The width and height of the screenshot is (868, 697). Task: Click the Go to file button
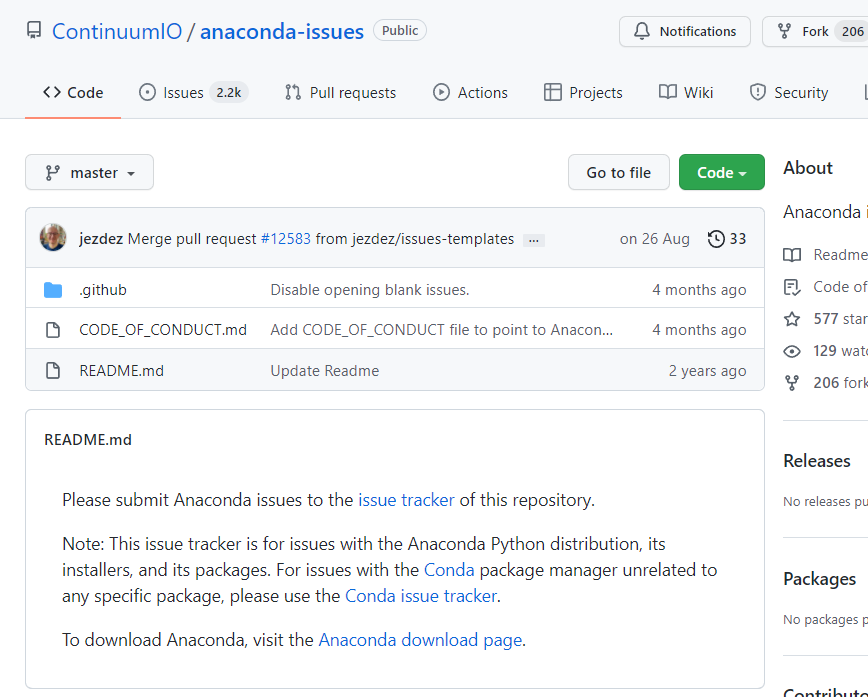point(618,172)
